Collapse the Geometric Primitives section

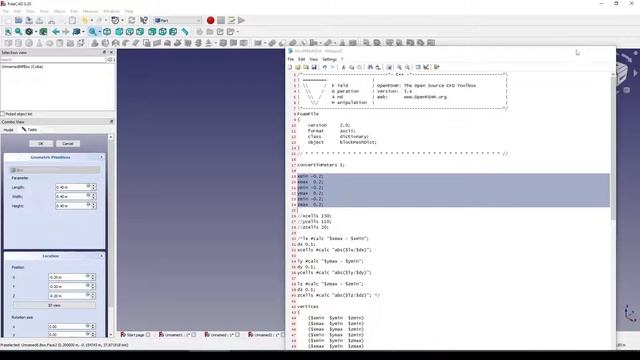click(101, 157)
